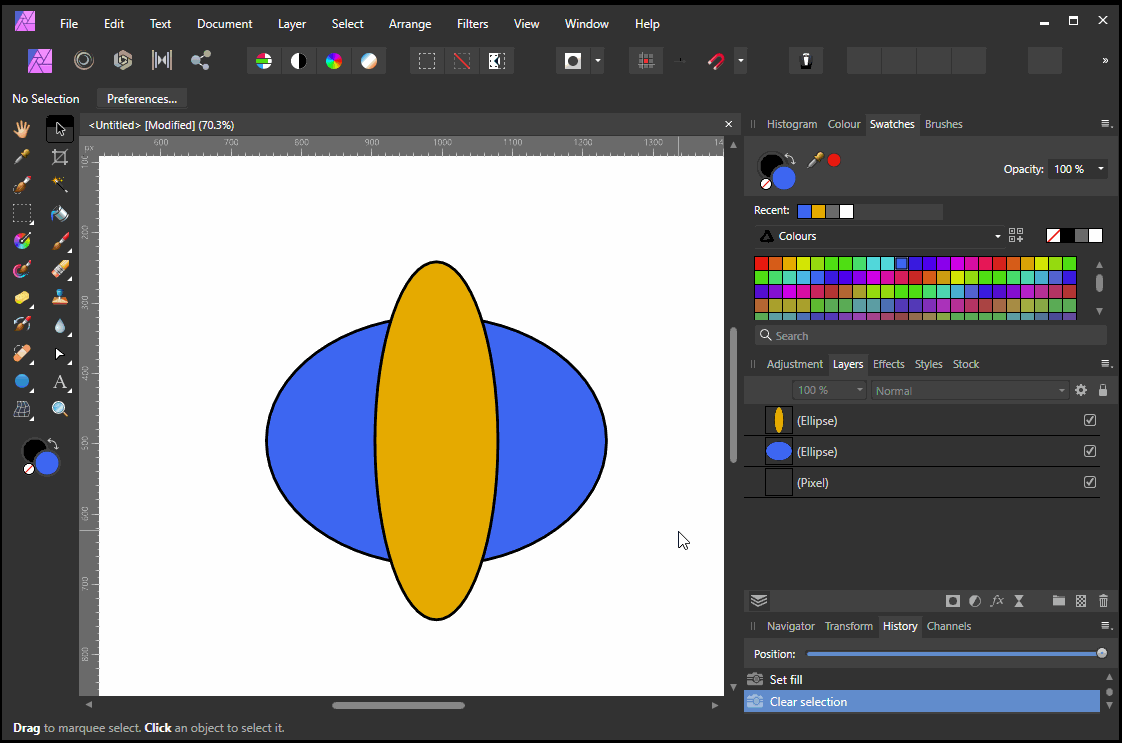Select the Hand view tool
This screenshot has width=1122, height=743.
(22, 129)
